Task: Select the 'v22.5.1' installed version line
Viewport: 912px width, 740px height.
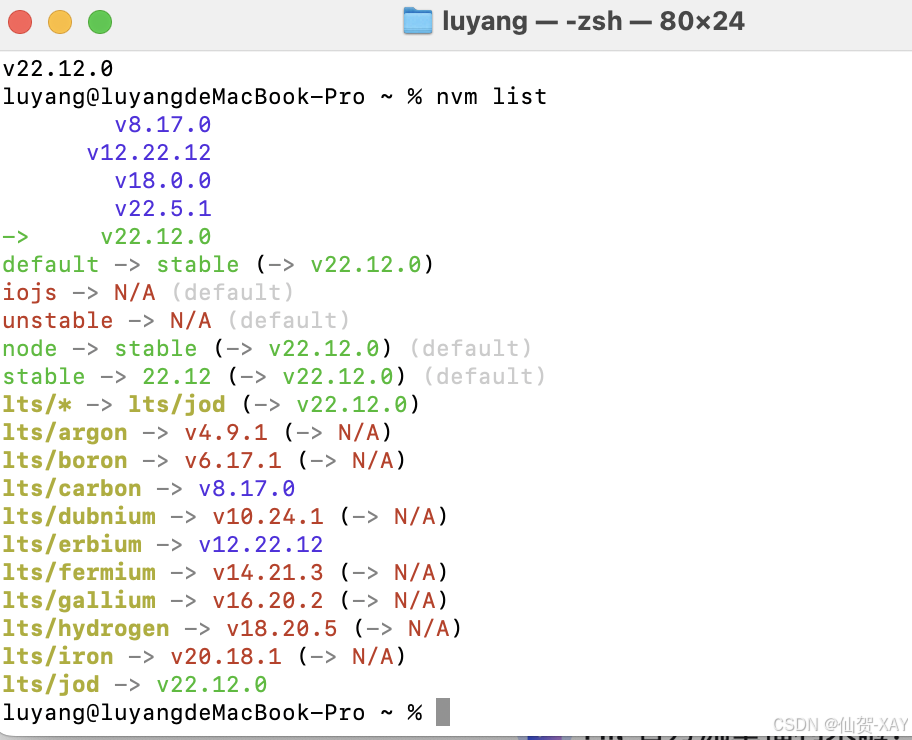Action: point(163,208)
